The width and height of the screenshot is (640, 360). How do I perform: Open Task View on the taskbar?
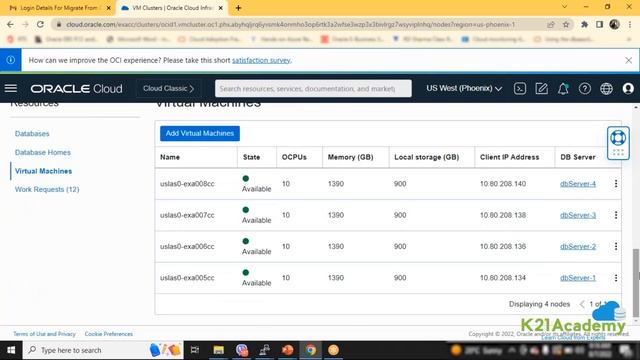(x=195, y=350)
